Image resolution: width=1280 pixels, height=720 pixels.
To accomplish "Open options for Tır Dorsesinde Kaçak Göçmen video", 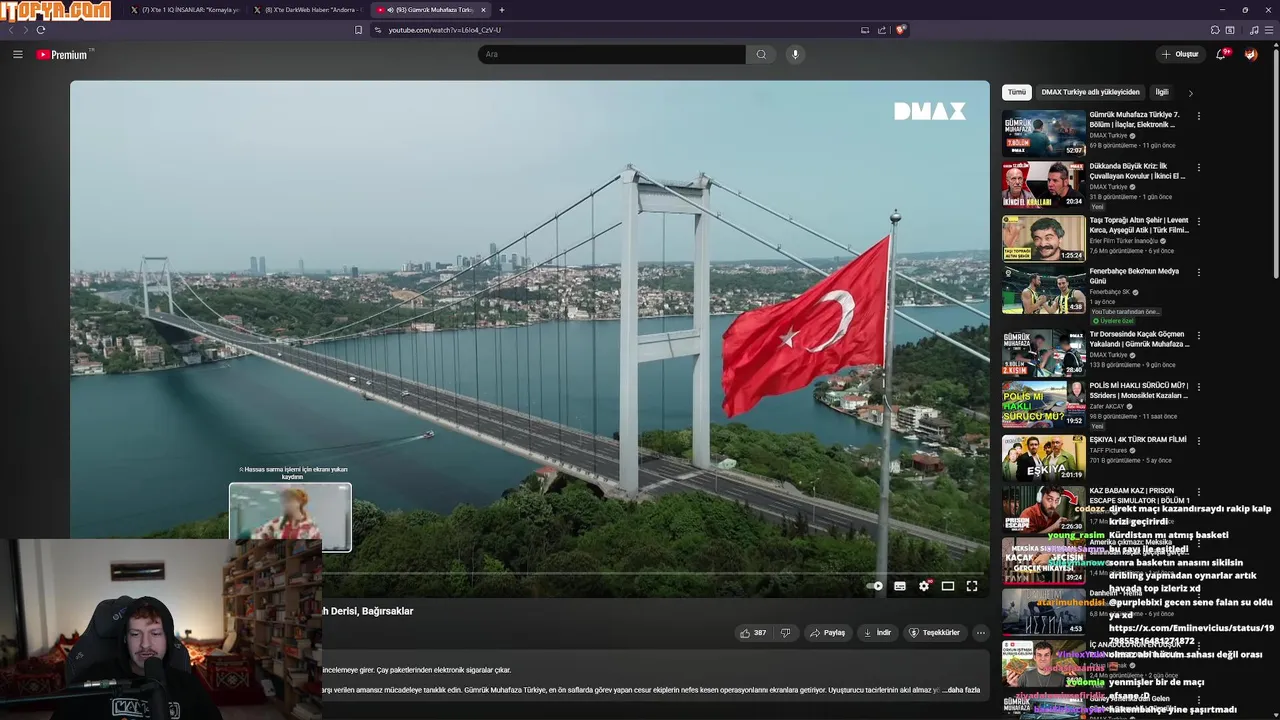I will pos(1199,335).
